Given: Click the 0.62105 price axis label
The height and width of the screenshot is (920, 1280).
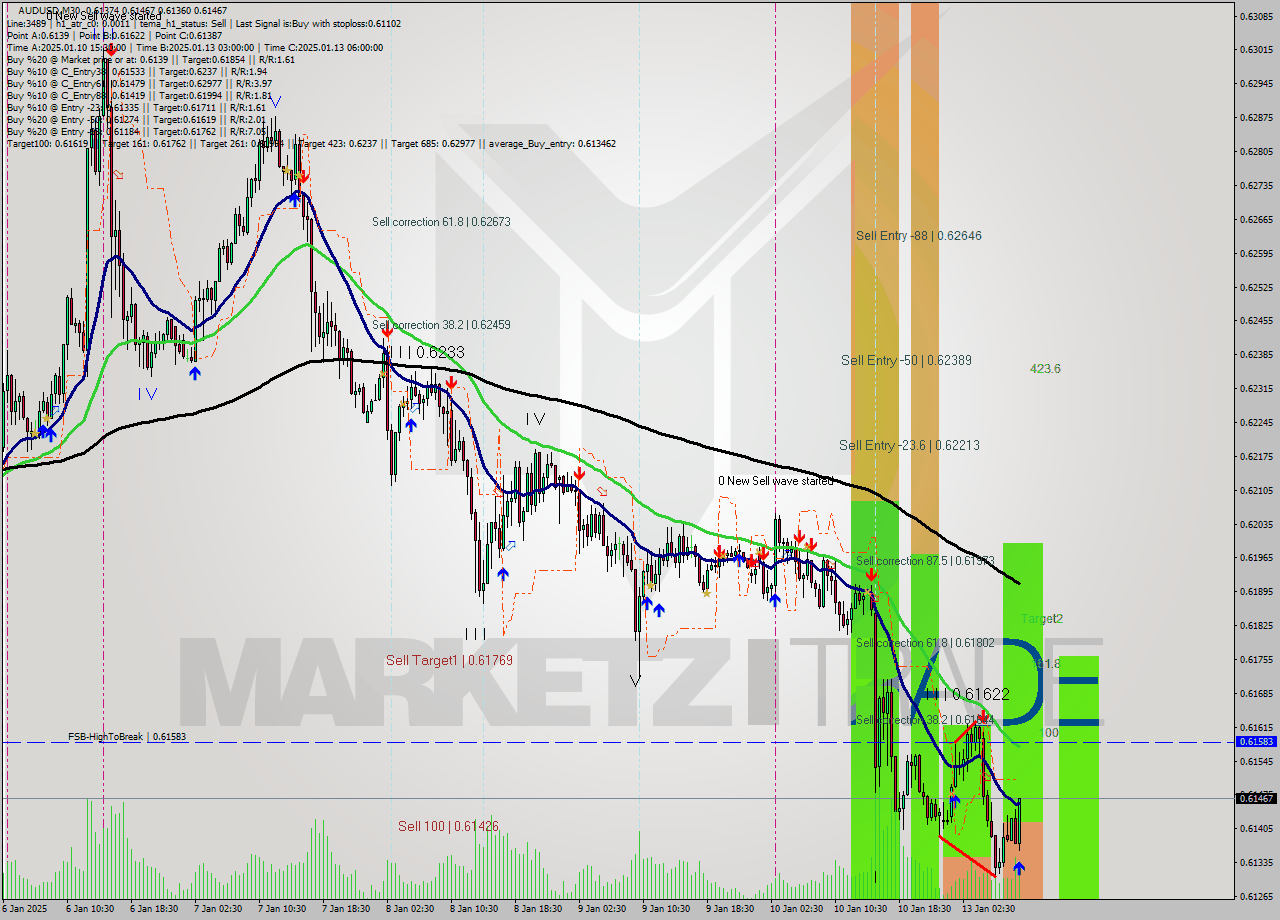Looking at the screenshot, I should [1256, 490].
